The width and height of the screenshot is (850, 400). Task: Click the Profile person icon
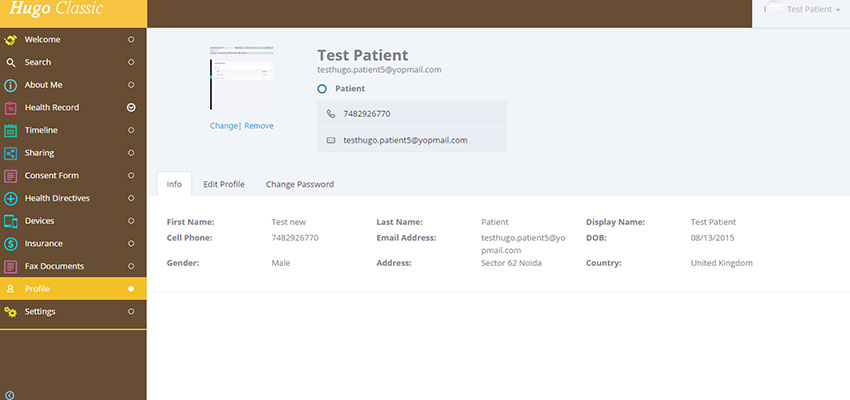click(10, 289)
